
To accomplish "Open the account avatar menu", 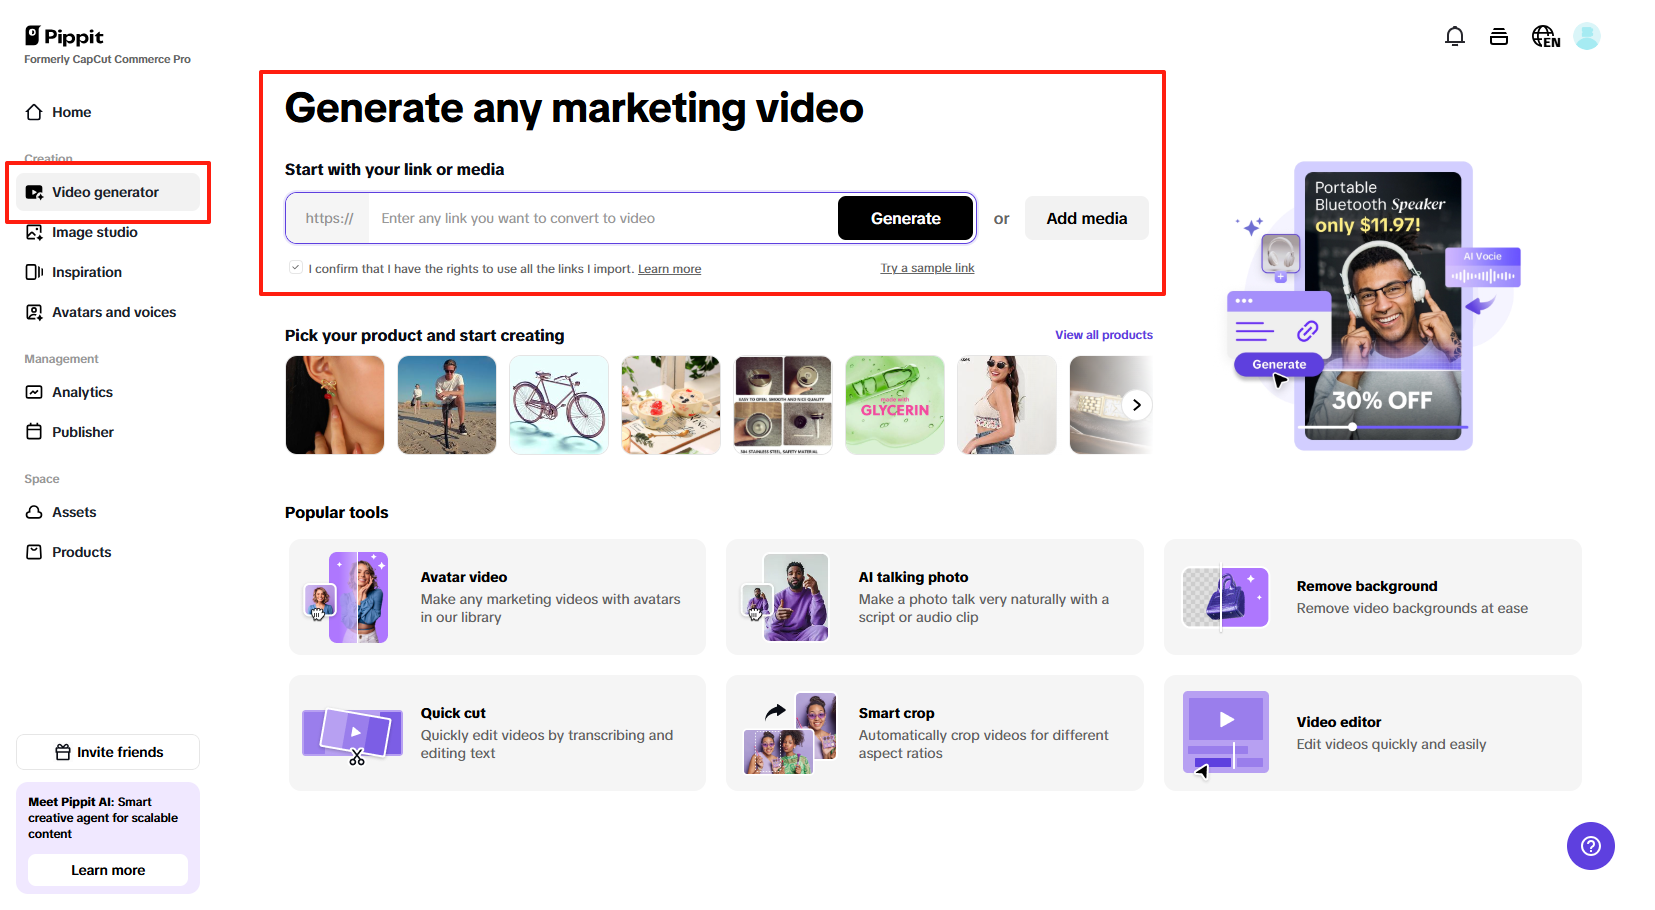I will click(x=1588, y=35).
